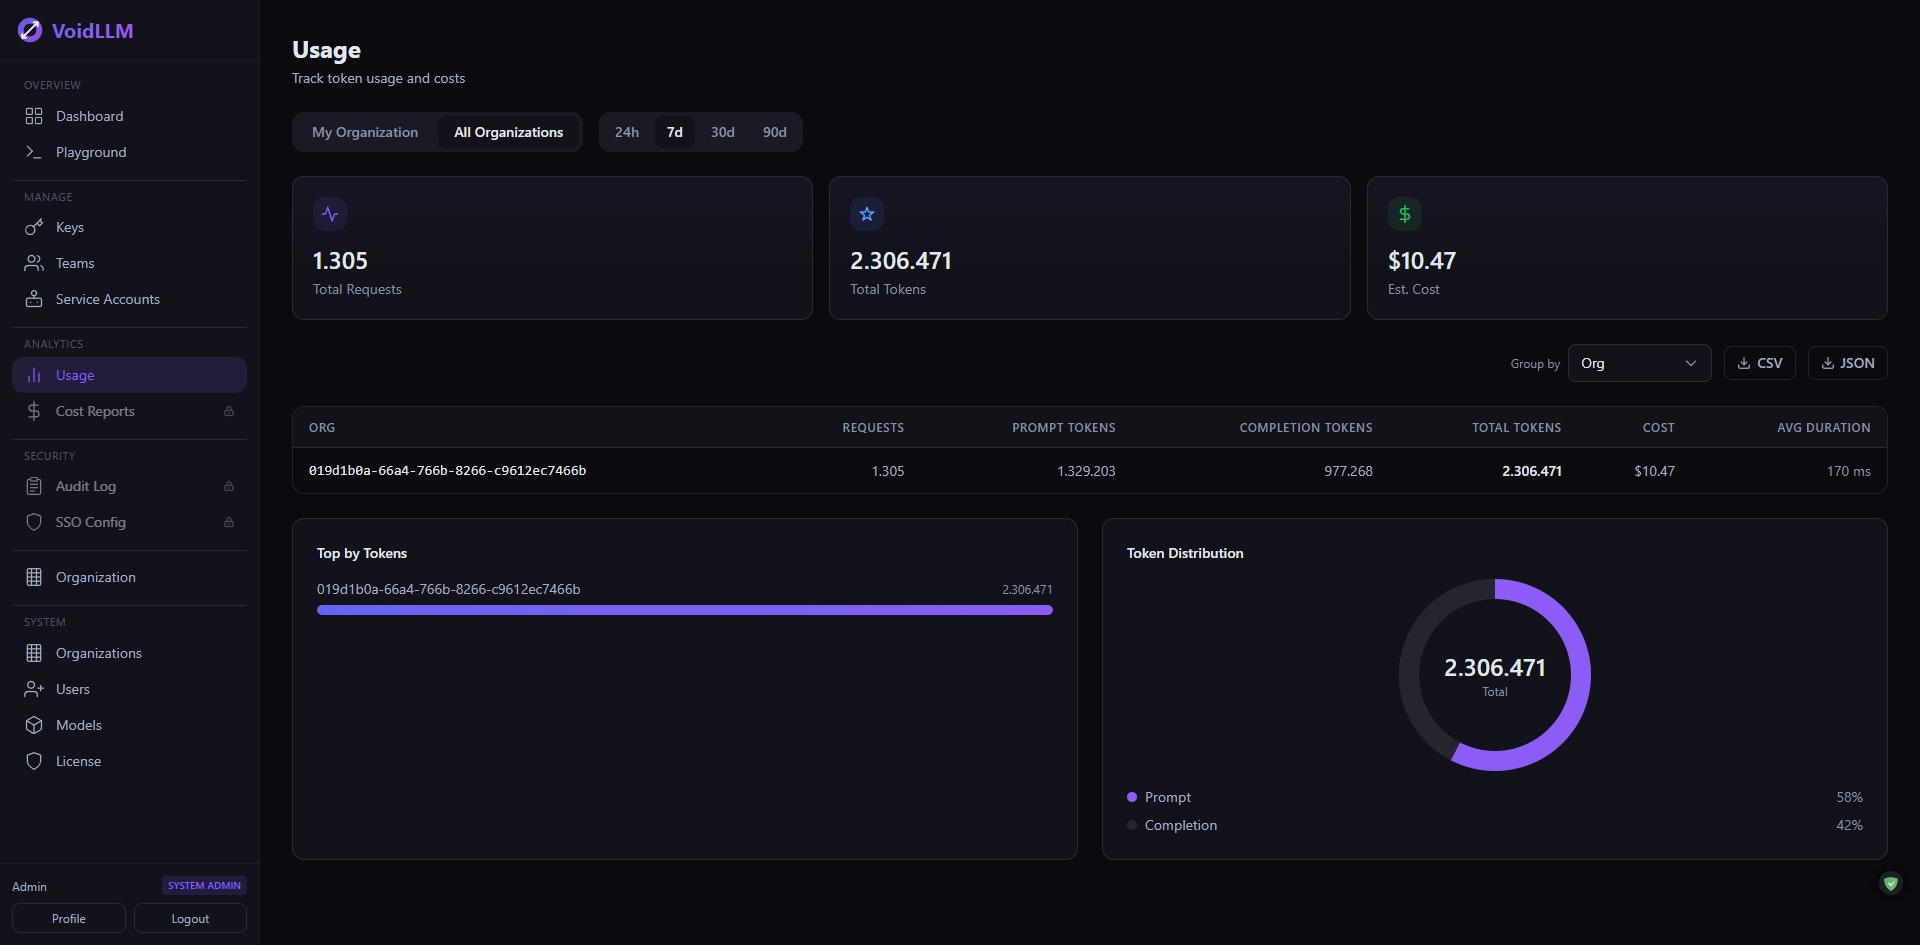The image size is (1920, 945).
Task: Open Dashboard via its grid icon
Action: click(34, 116)
